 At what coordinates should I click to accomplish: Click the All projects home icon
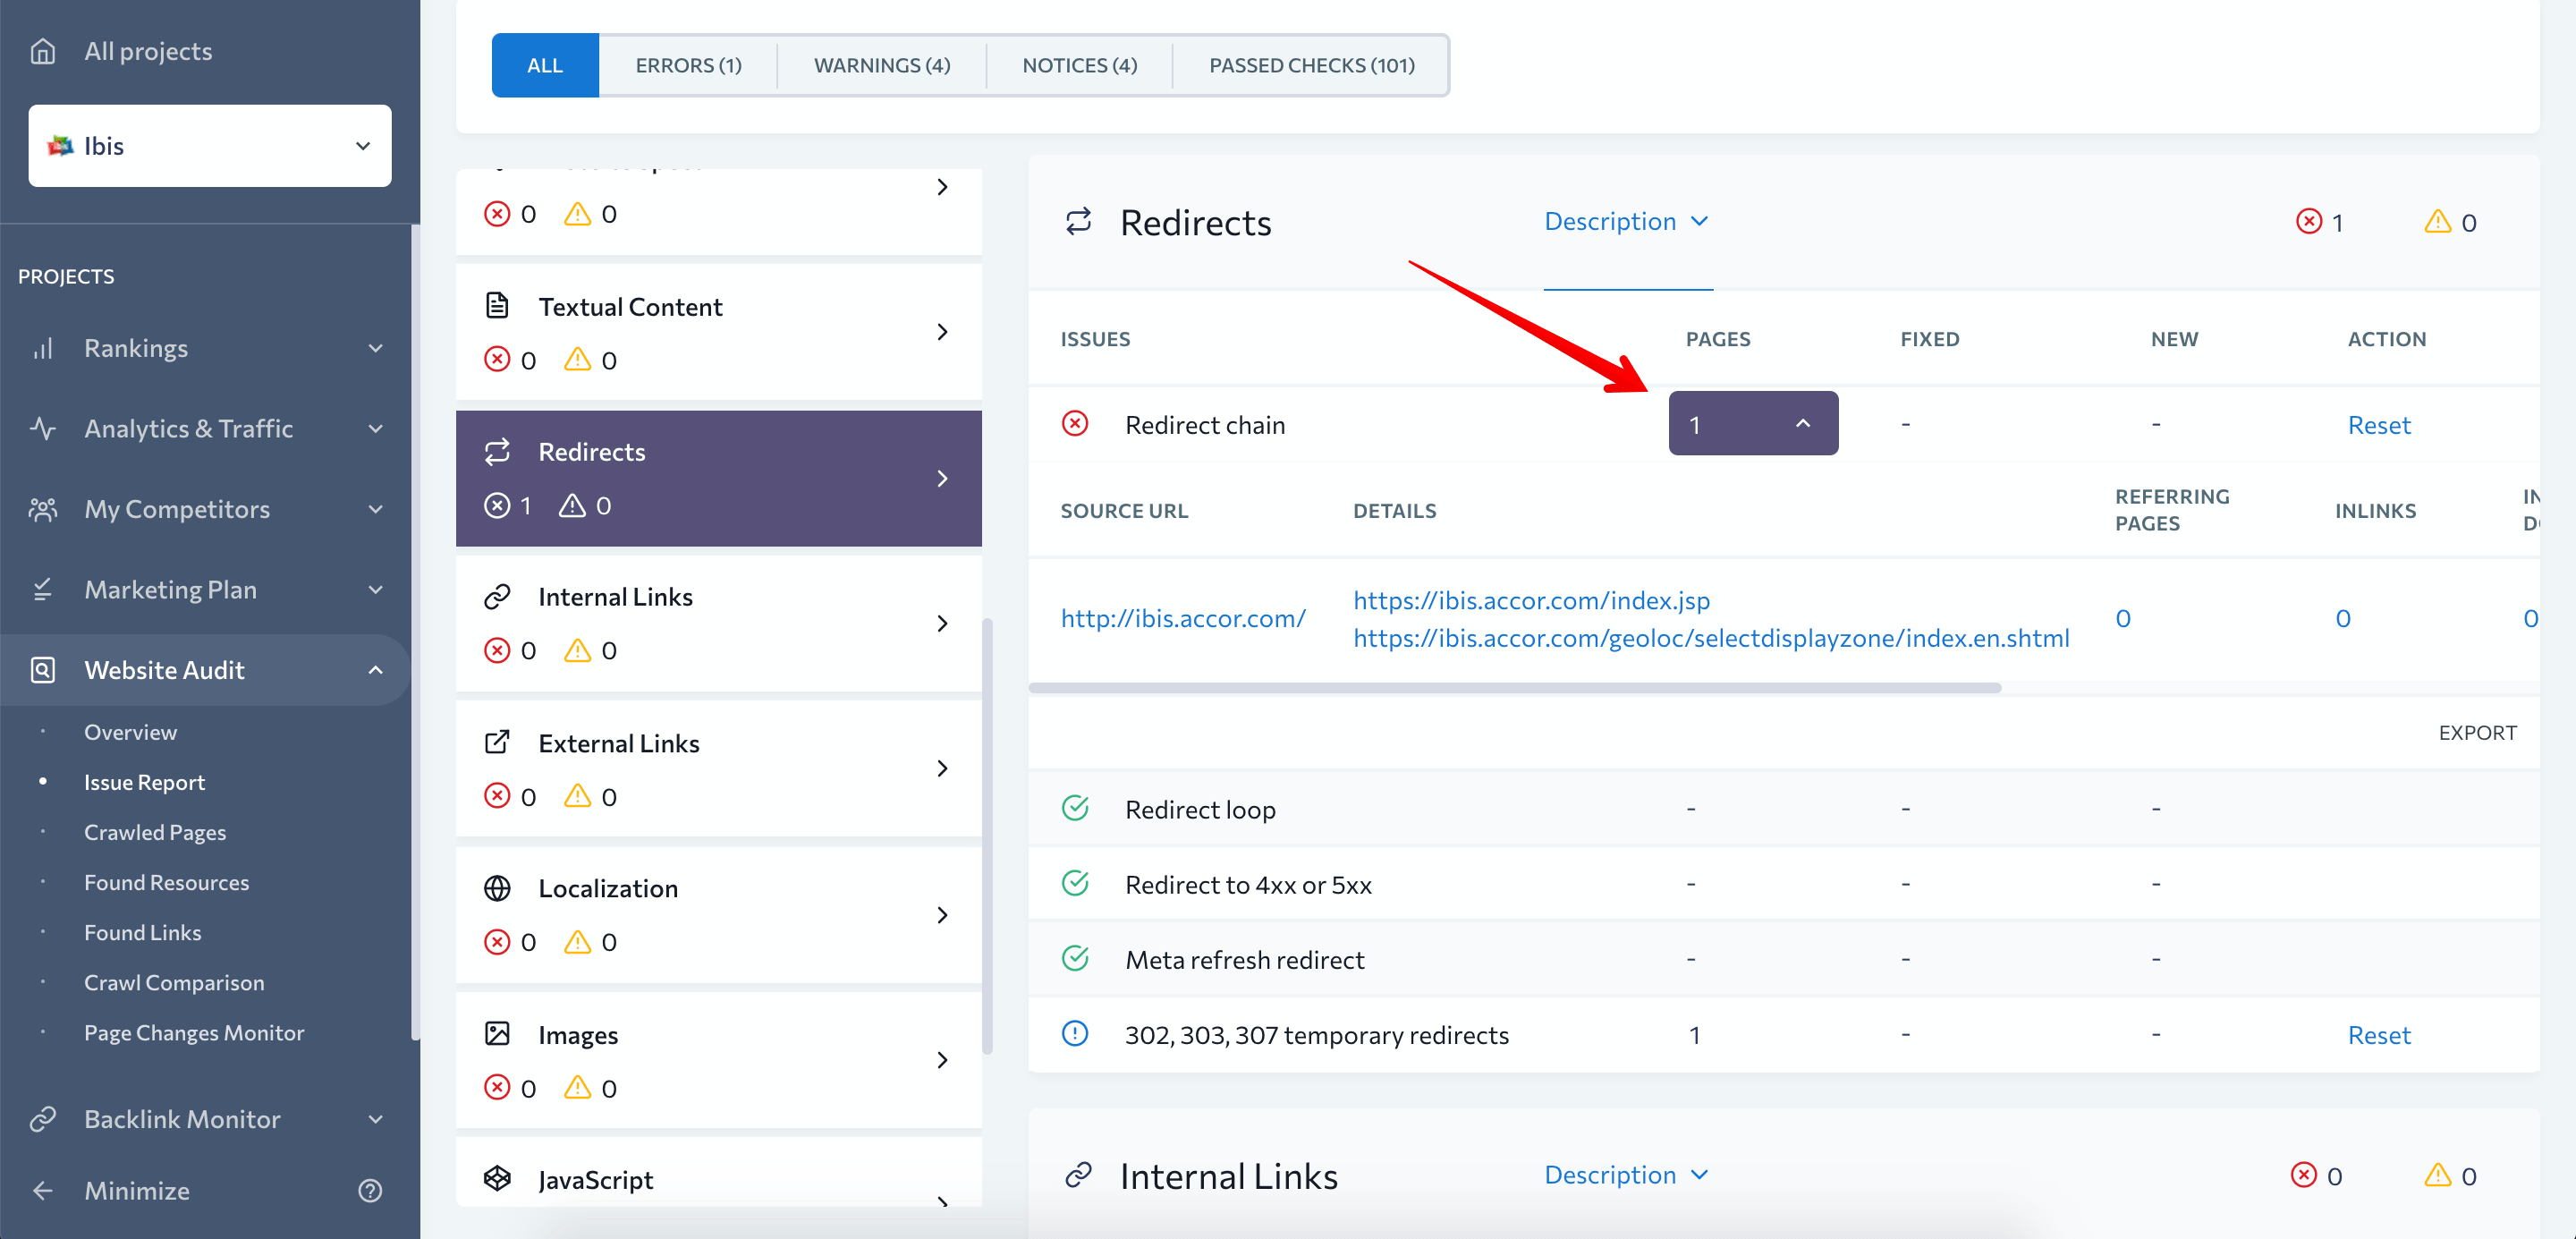pyautogui.click(x=43, y=51)
